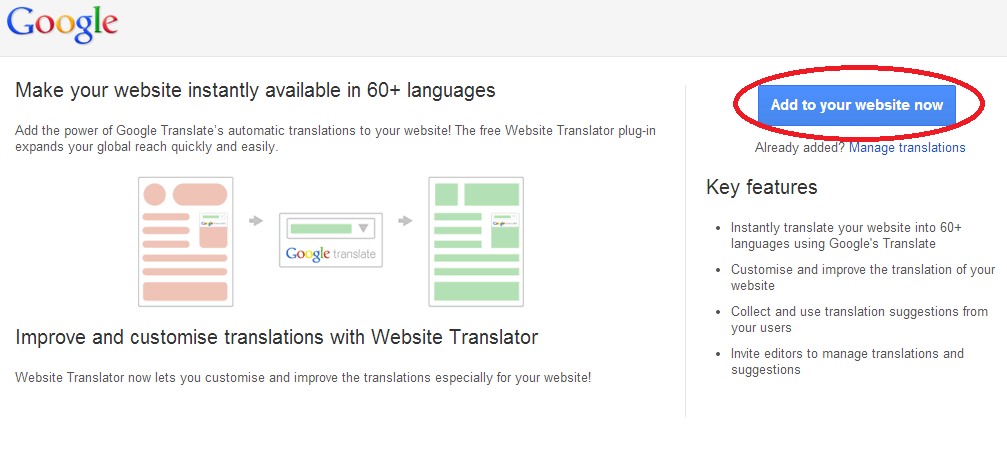Click the Google logo

coord(62,24)
